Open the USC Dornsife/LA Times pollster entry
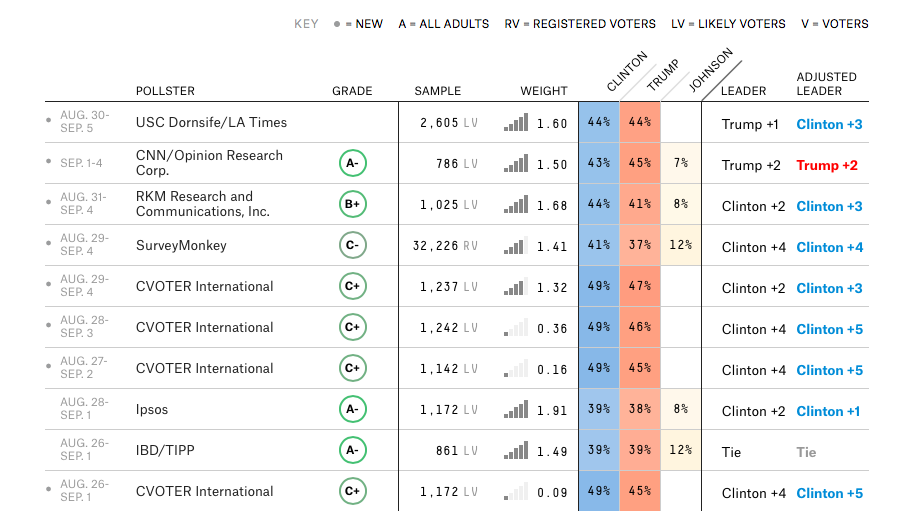Screen dimensions: 902x525 [x=211, y=122]
